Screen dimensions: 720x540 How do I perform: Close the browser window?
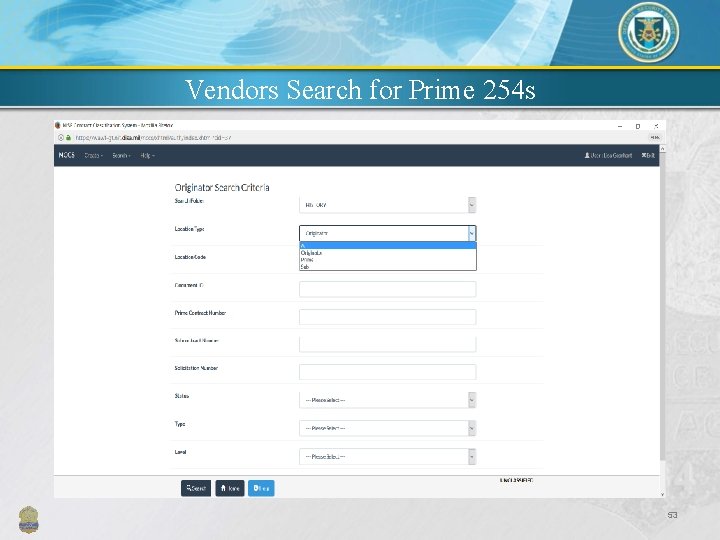pos(656,126)
